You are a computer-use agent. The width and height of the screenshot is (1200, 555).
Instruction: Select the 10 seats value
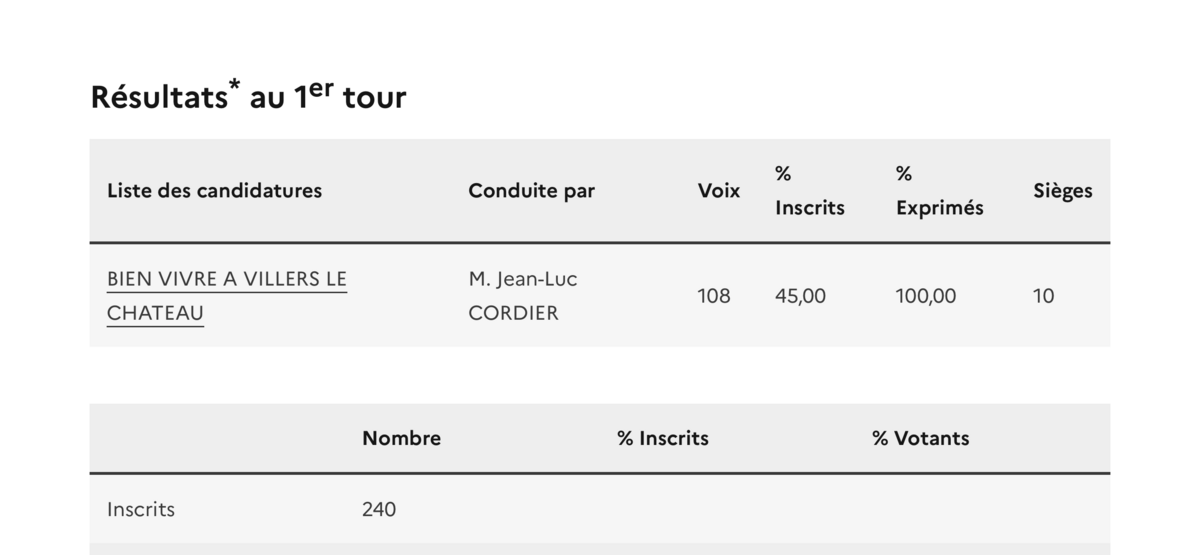(x=1043, y=296)
